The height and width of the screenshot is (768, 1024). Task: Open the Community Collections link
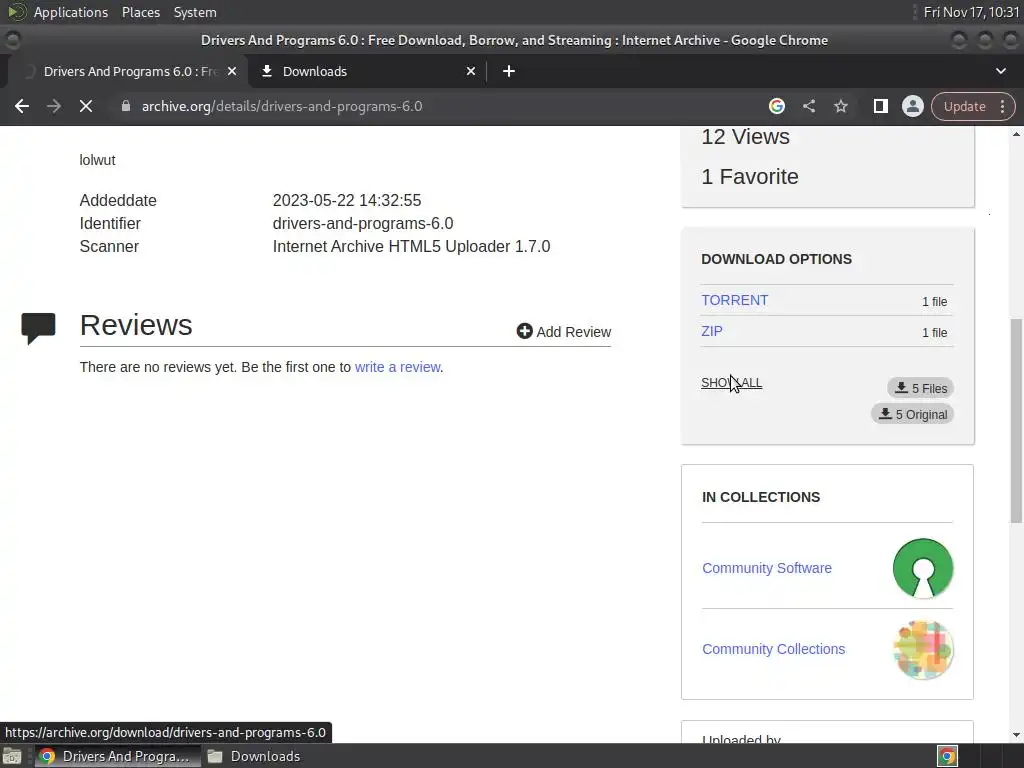click(773, 649)
